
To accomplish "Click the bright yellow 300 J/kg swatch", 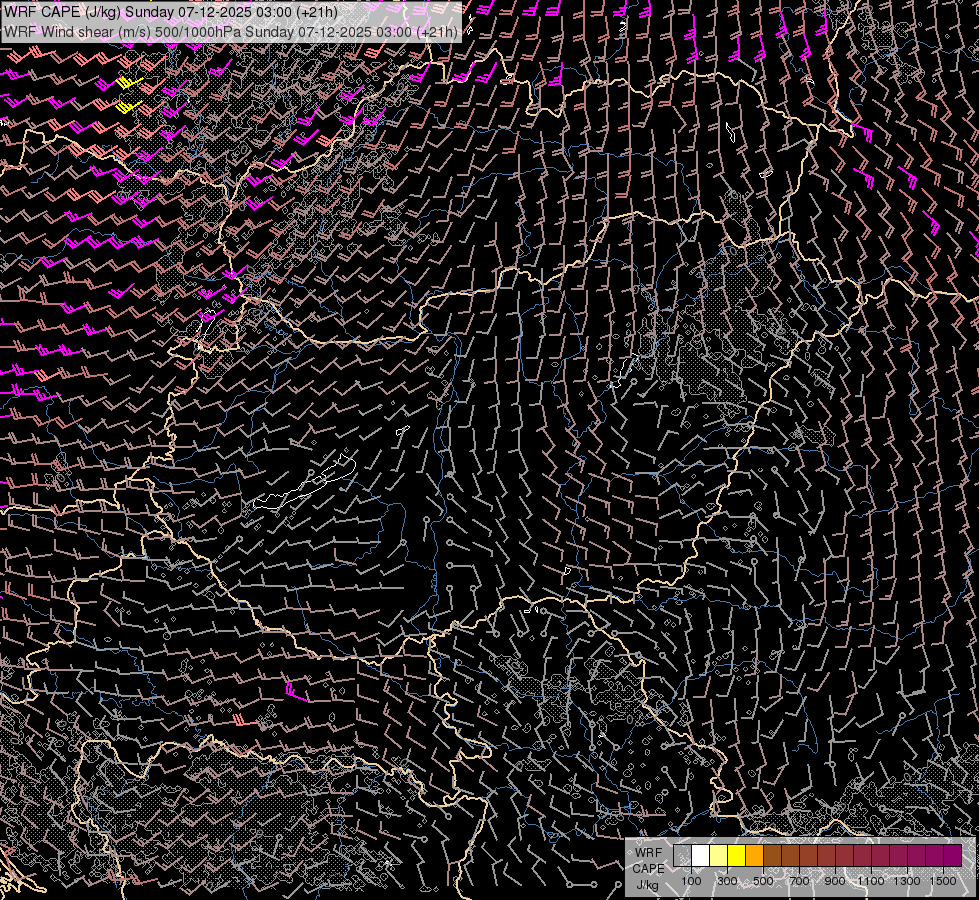I will click(x=736, y=855).
